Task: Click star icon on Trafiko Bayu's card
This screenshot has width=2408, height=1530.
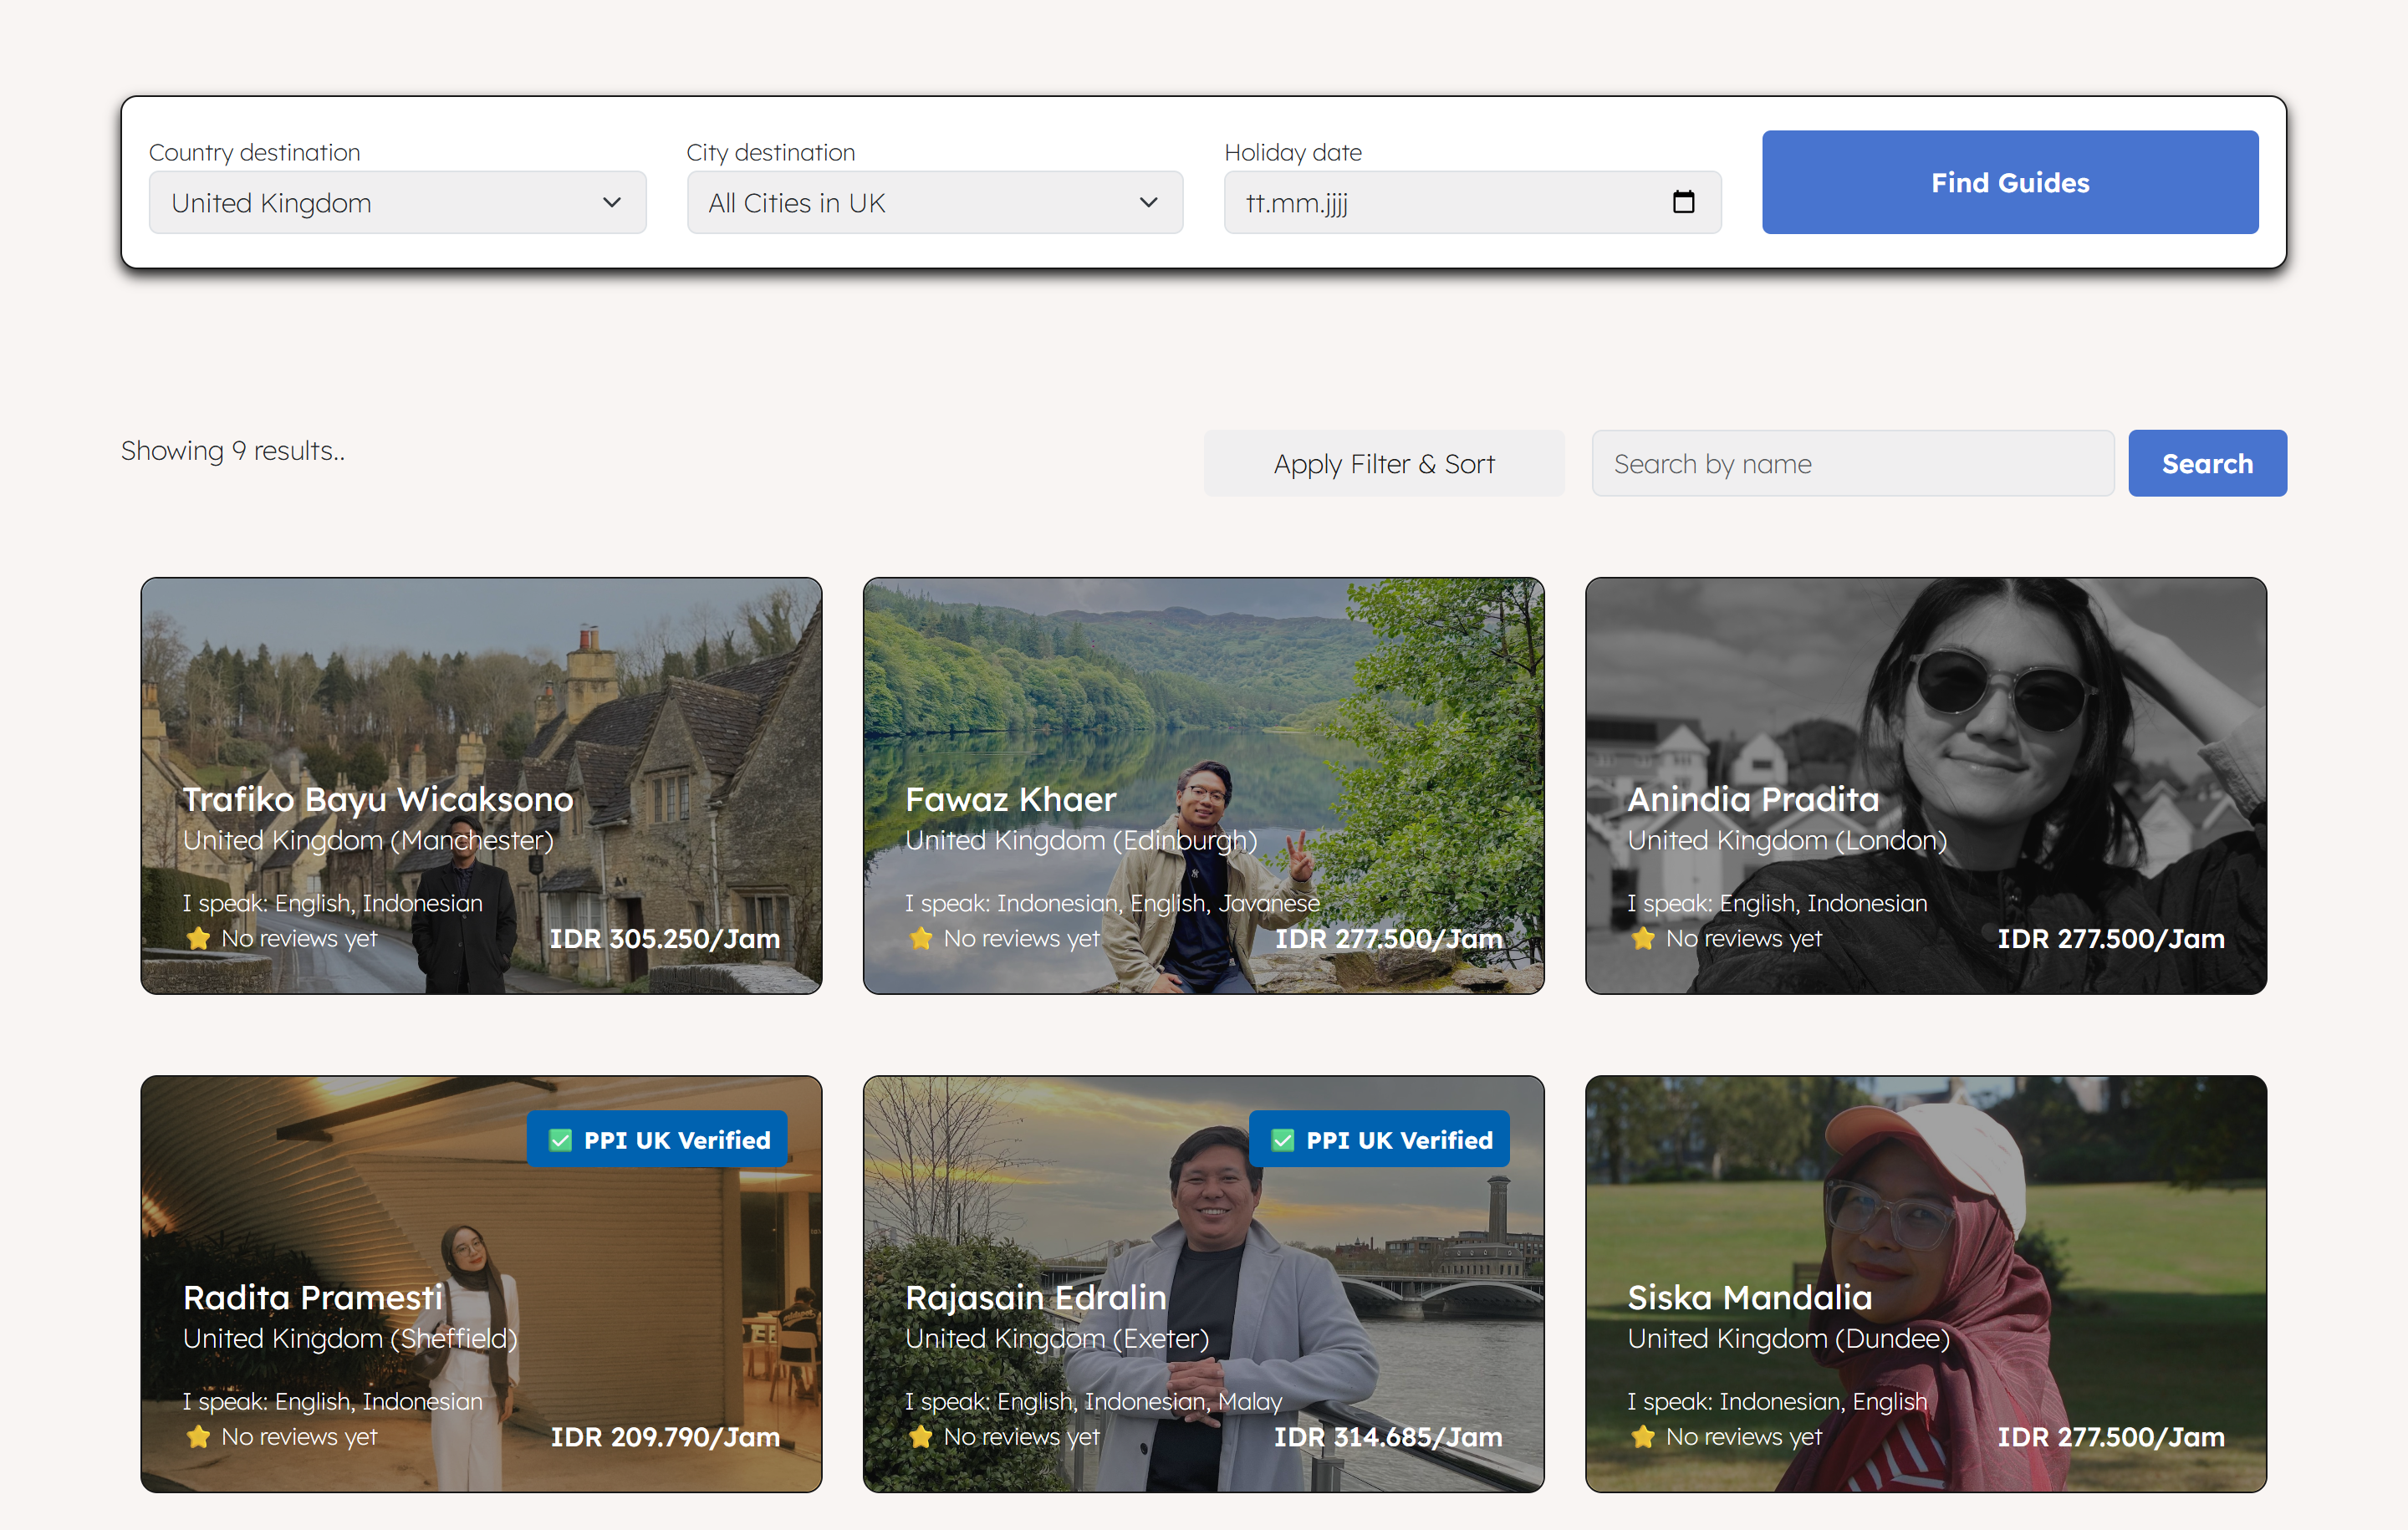Action: coord(198,938)
